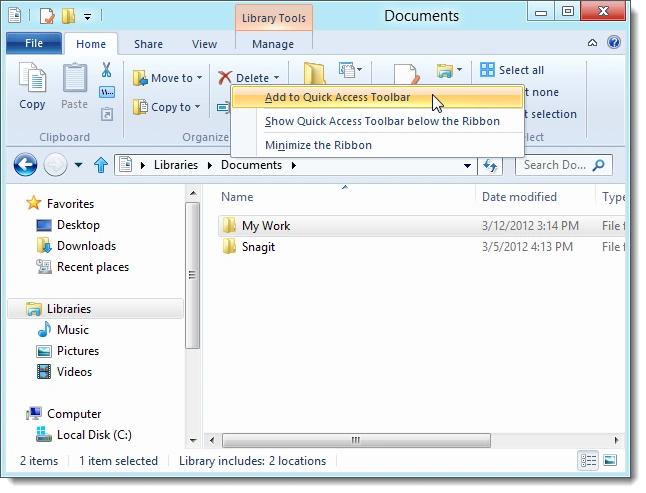
Task: Choose Add to Quick Access Toolbar
Action: point(377,97)
